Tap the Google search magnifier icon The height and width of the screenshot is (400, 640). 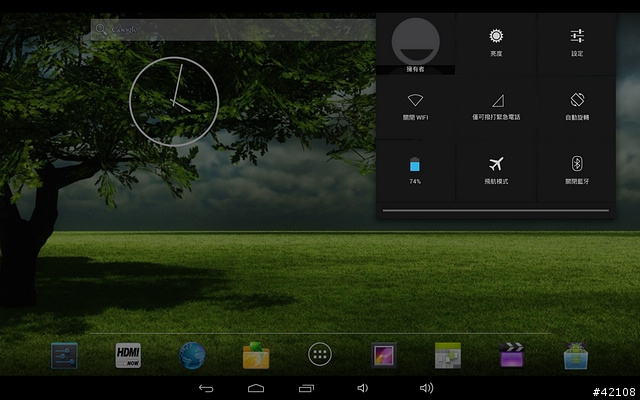click(x=101, y=29)
